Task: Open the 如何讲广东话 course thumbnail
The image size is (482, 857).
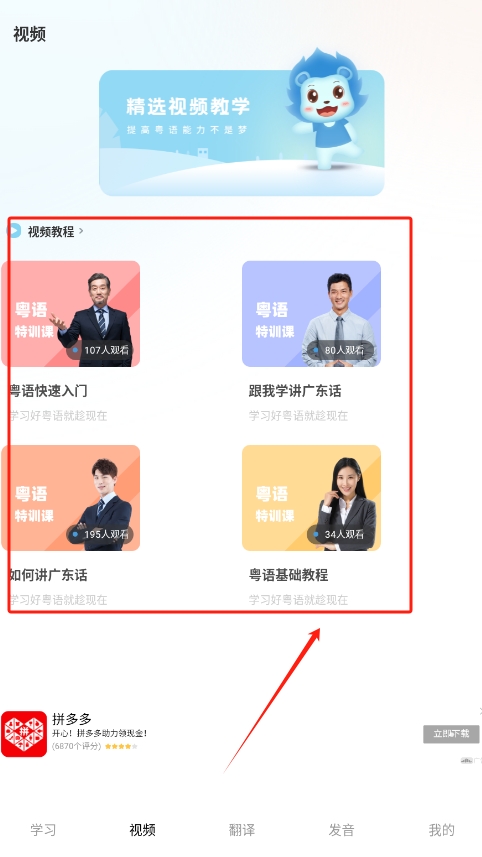Action: pos(70,498)
